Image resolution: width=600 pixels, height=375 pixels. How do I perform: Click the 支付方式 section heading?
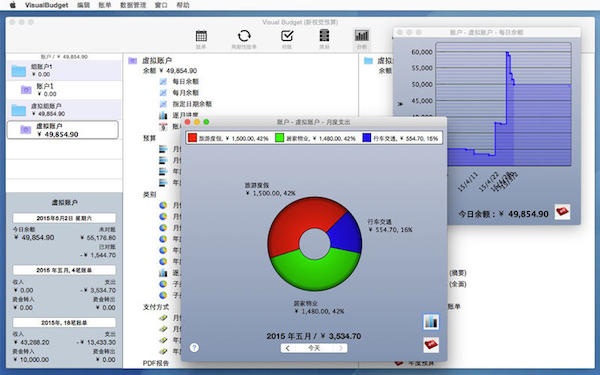[x=156, y=307]
